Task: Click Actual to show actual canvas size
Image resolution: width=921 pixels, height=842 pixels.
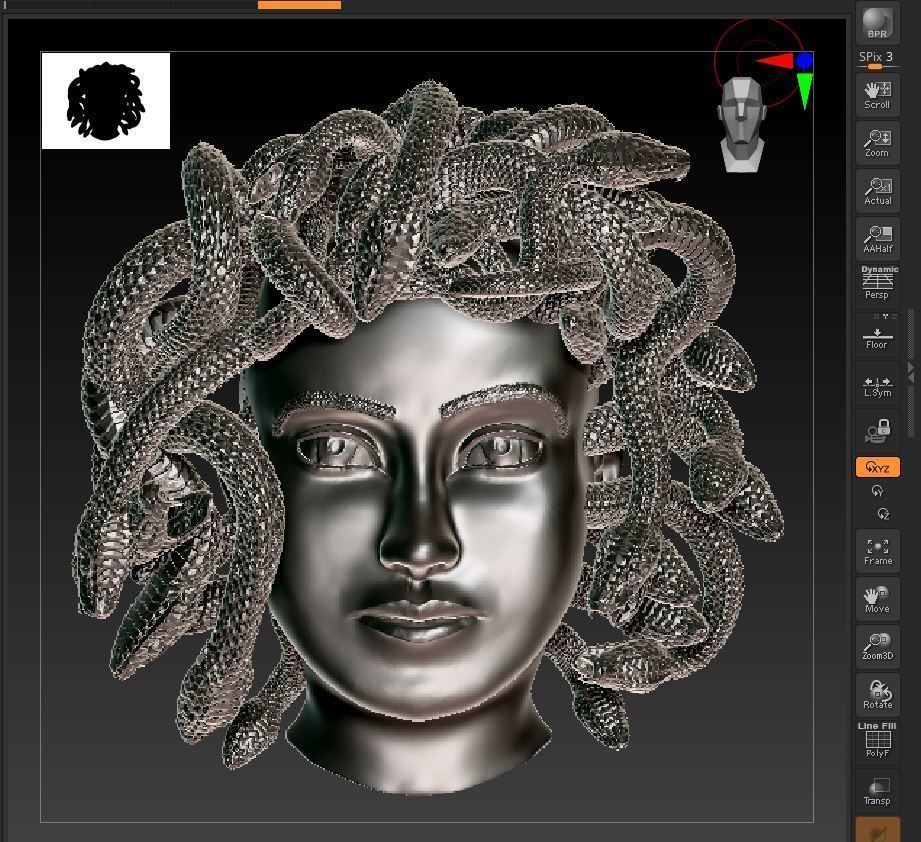Action: pos(876,189)
